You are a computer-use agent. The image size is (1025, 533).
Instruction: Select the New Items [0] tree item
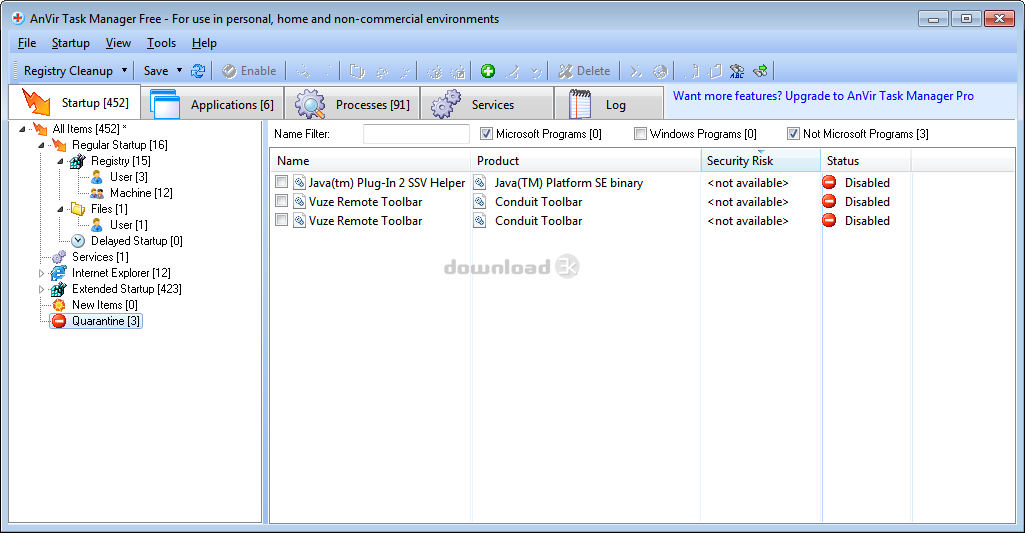[105, 305]
